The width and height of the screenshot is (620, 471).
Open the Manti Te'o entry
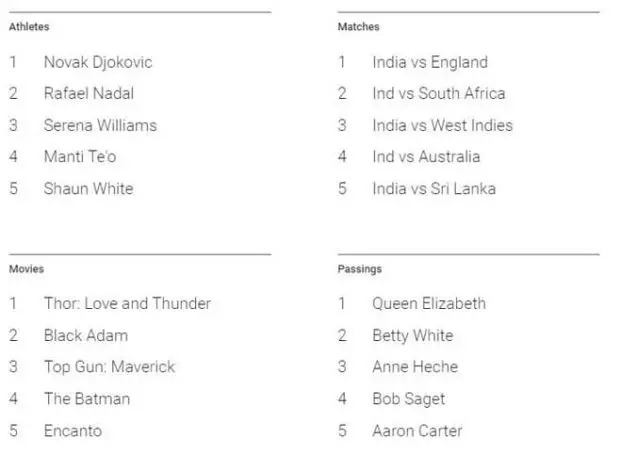(x=80, y=157)
